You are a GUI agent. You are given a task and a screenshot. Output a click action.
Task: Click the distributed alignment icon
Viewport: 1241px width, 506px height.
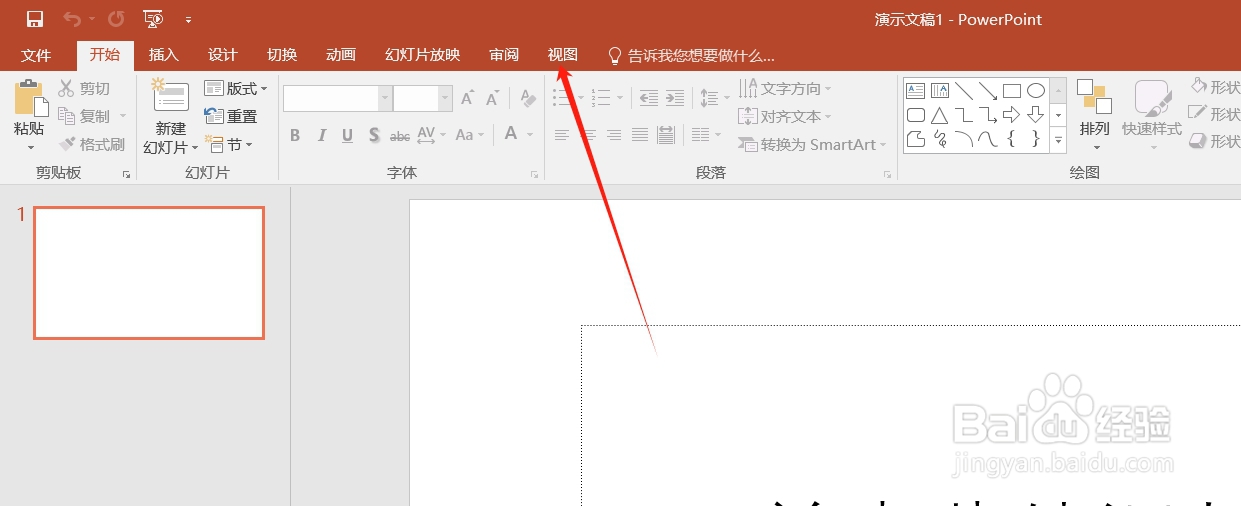666,135
